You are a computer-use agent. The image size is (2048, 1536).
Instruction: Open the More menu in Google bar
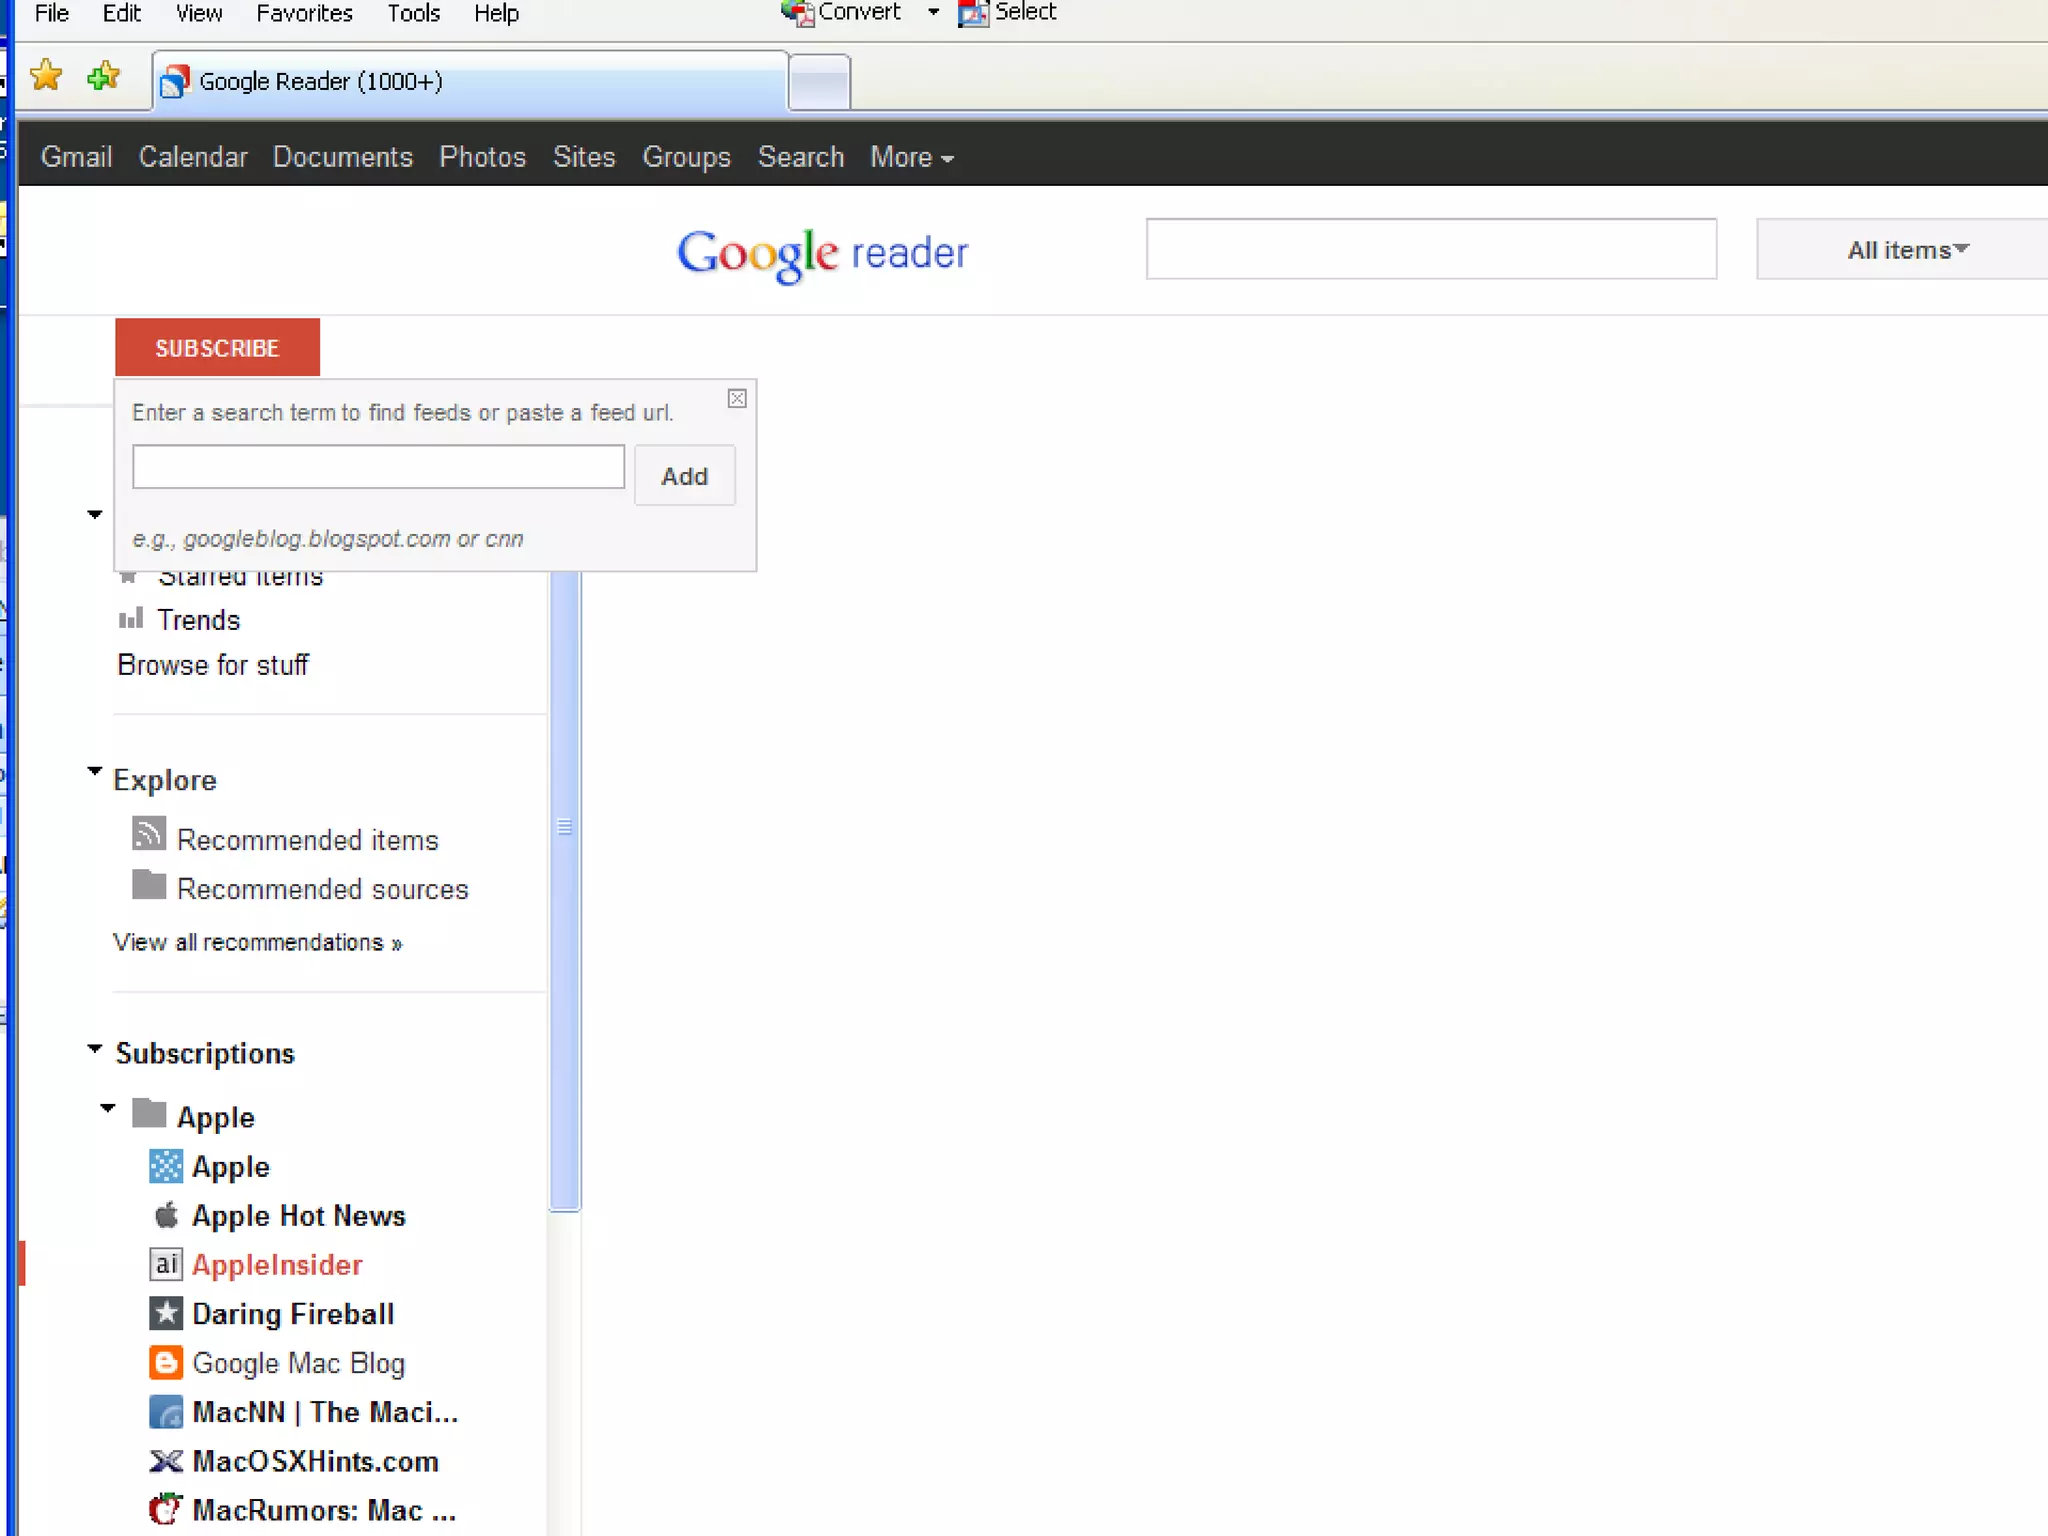tap(911, 157)
